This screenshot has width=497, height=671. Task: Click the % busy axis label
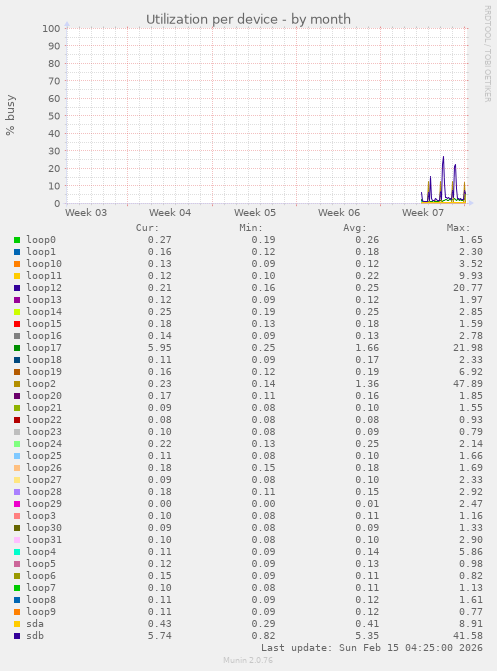coord(10,115)
